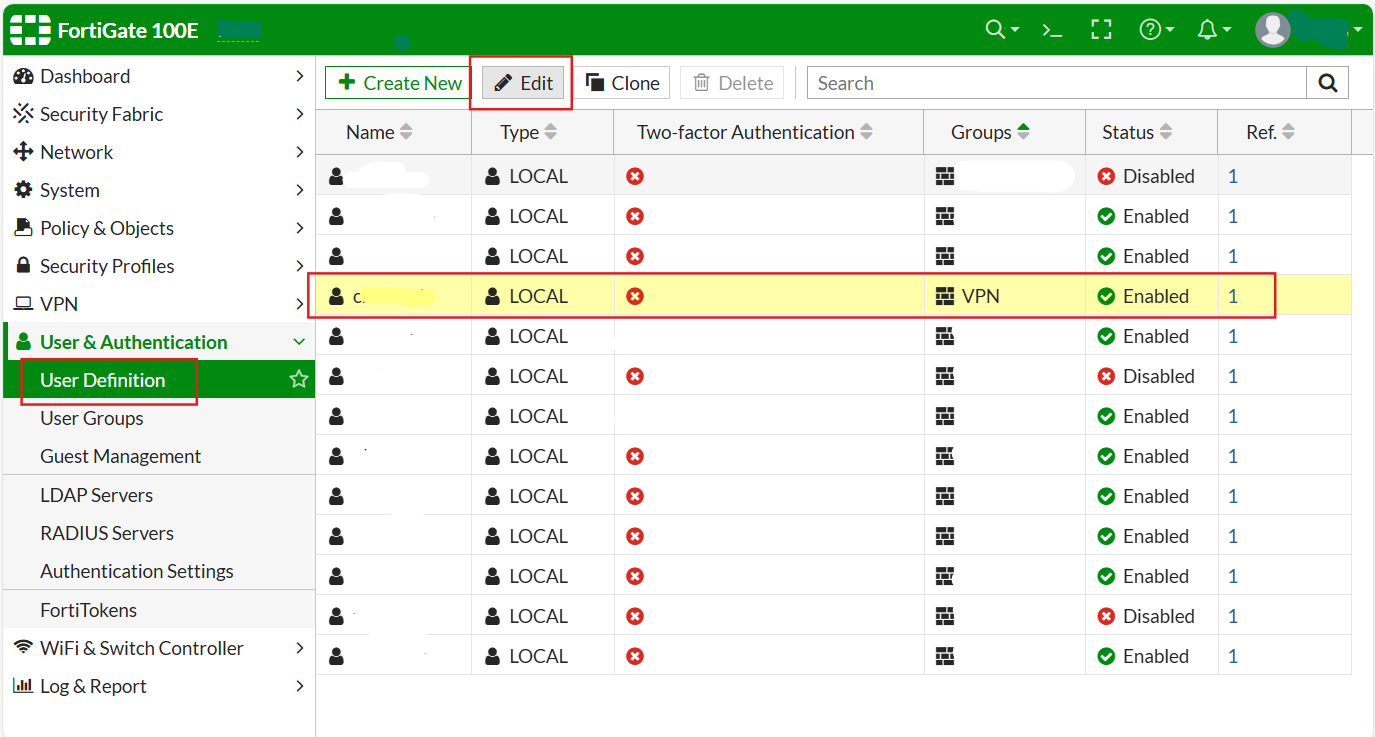Open the Help question mark menu
The image size is (1375, 737).
[1157, 30]
